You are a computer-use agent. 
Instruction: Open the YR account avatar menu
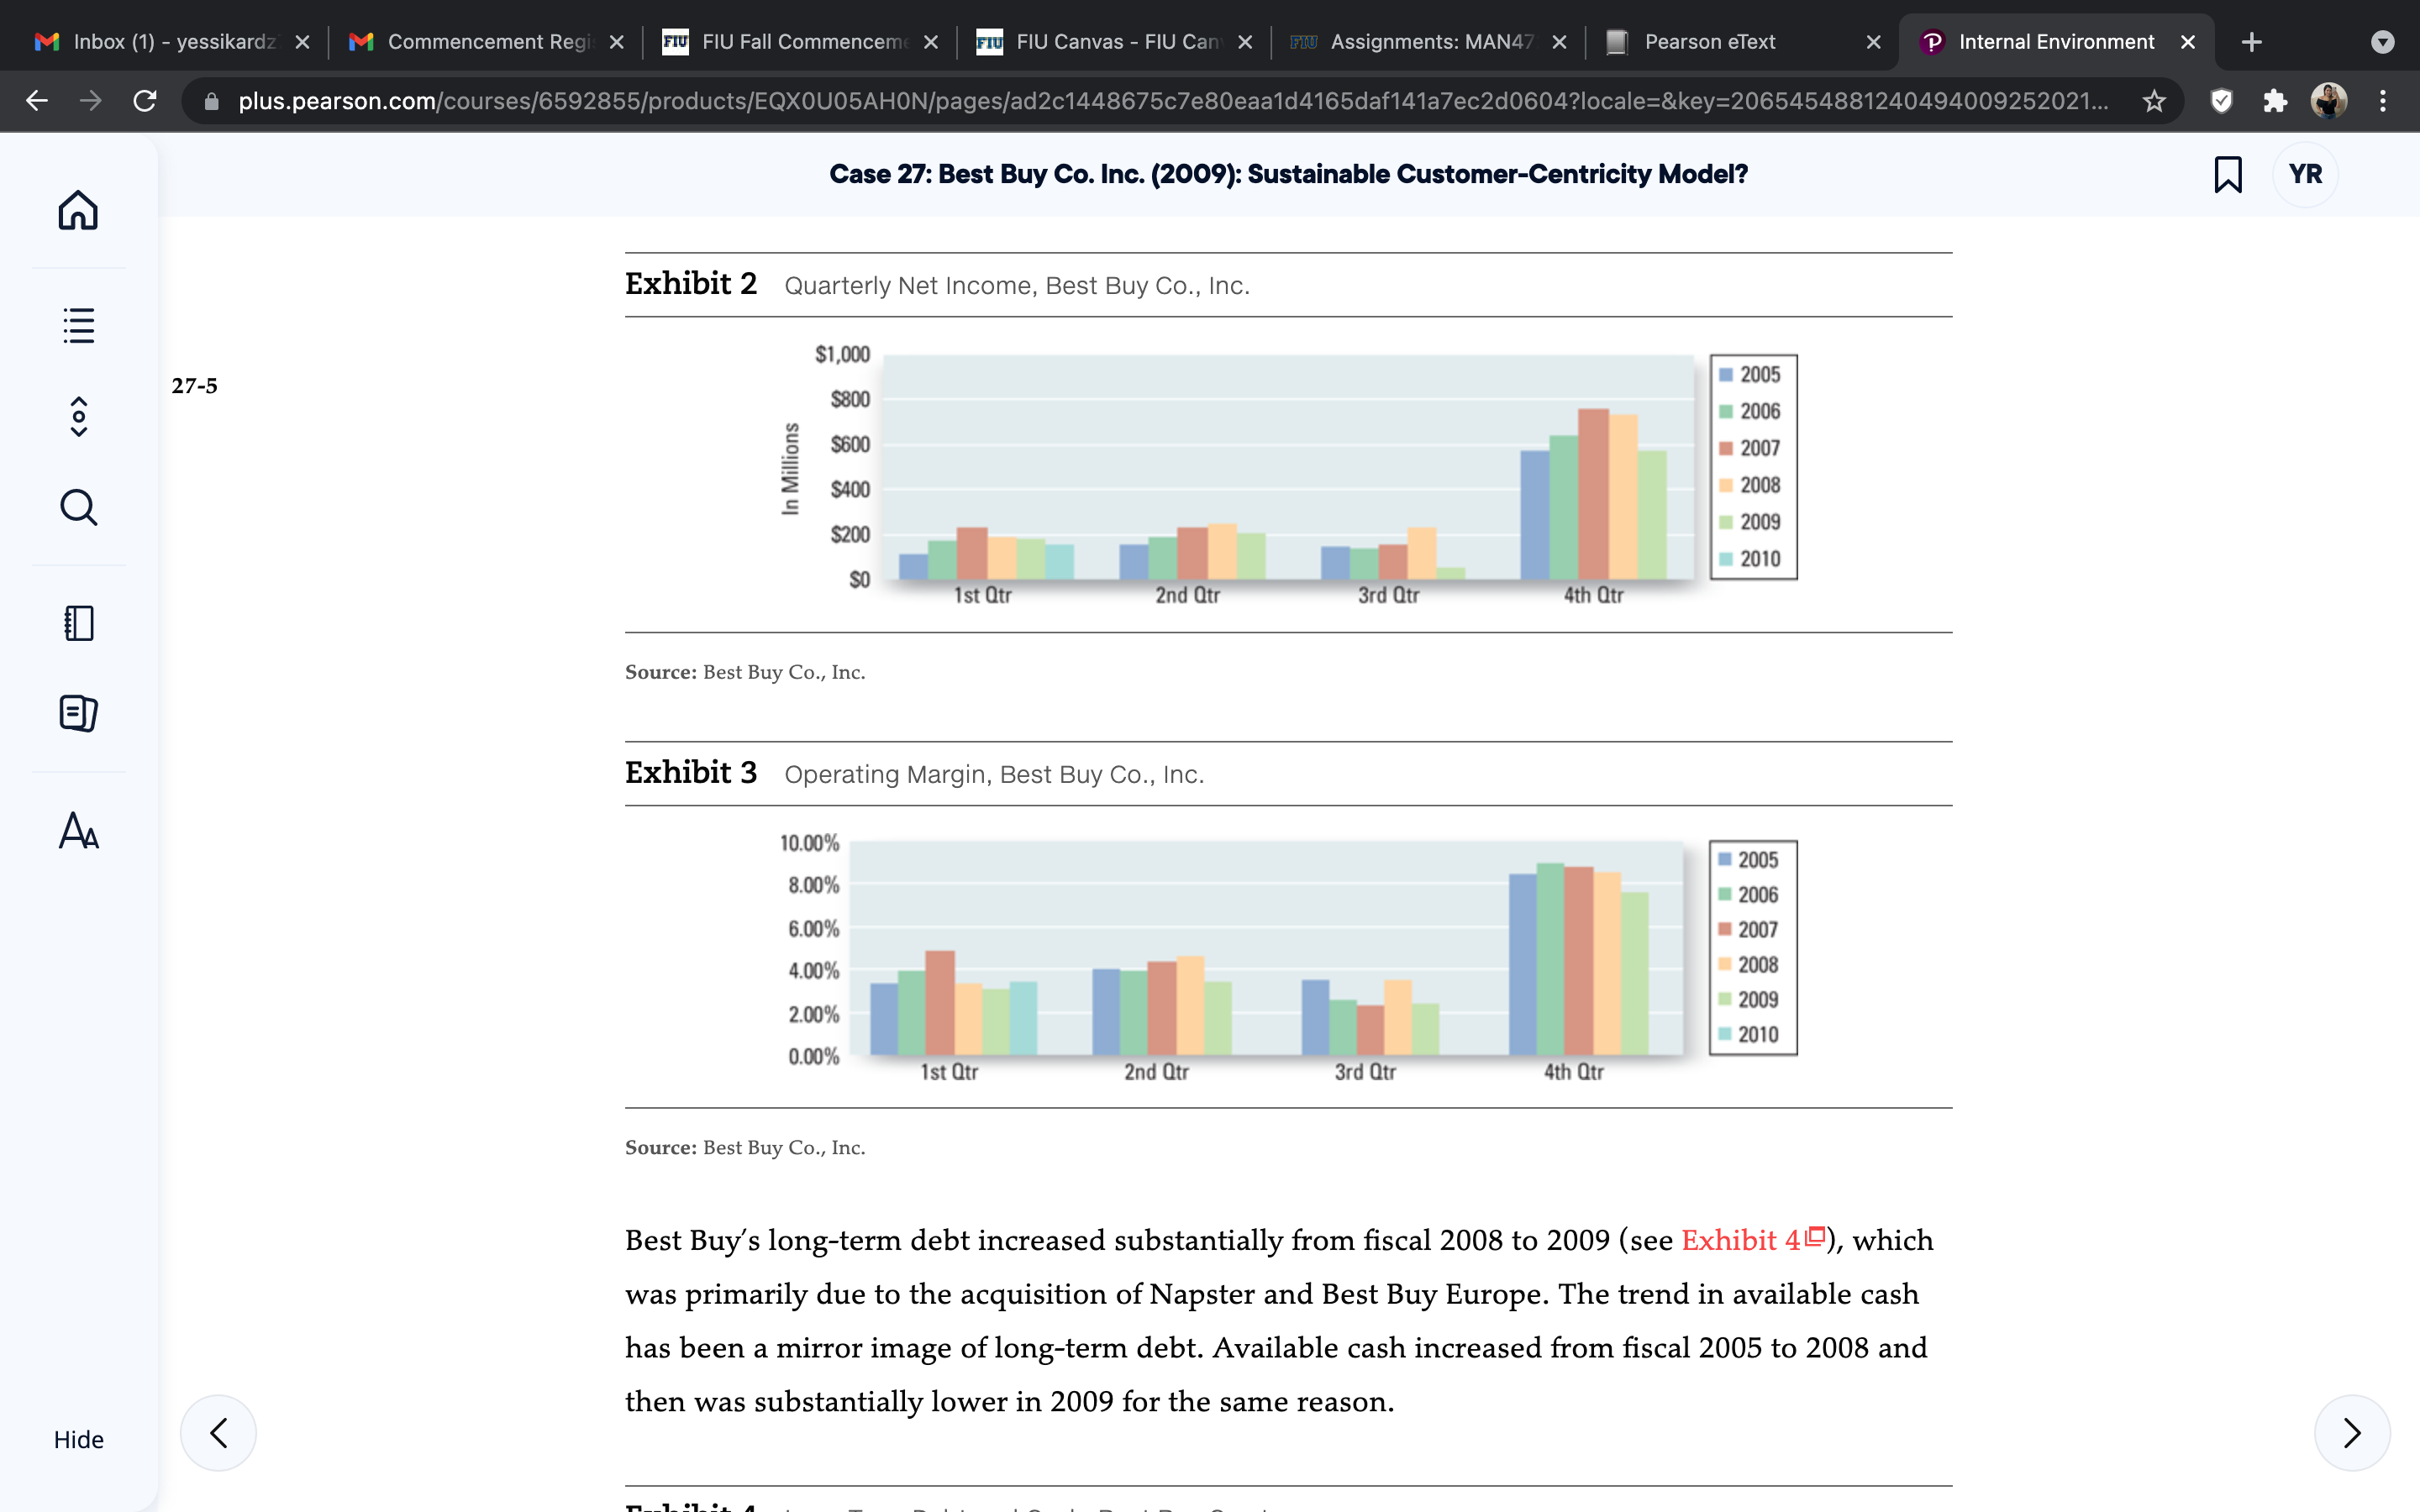2305,174
